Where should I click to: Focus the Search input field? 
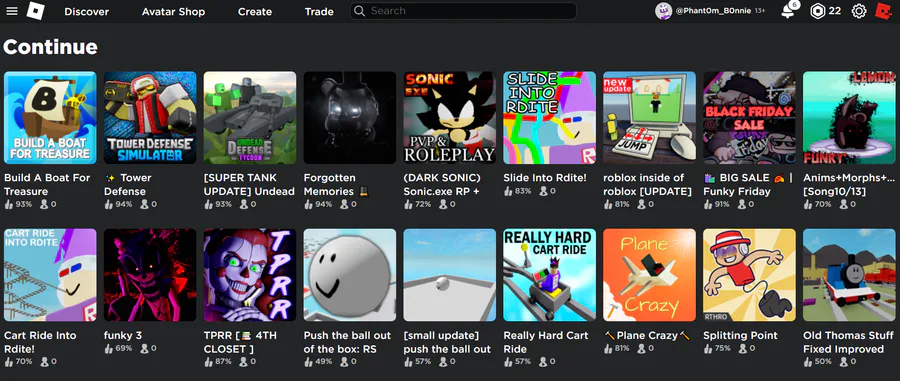tap(463, 11)
